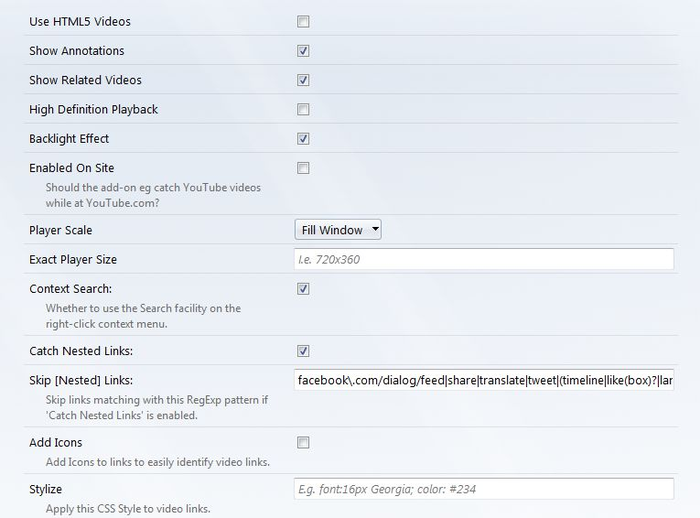Focus the Skip [Nested] Links regex field
The image size is (700, 518).
tap(484, 380)
